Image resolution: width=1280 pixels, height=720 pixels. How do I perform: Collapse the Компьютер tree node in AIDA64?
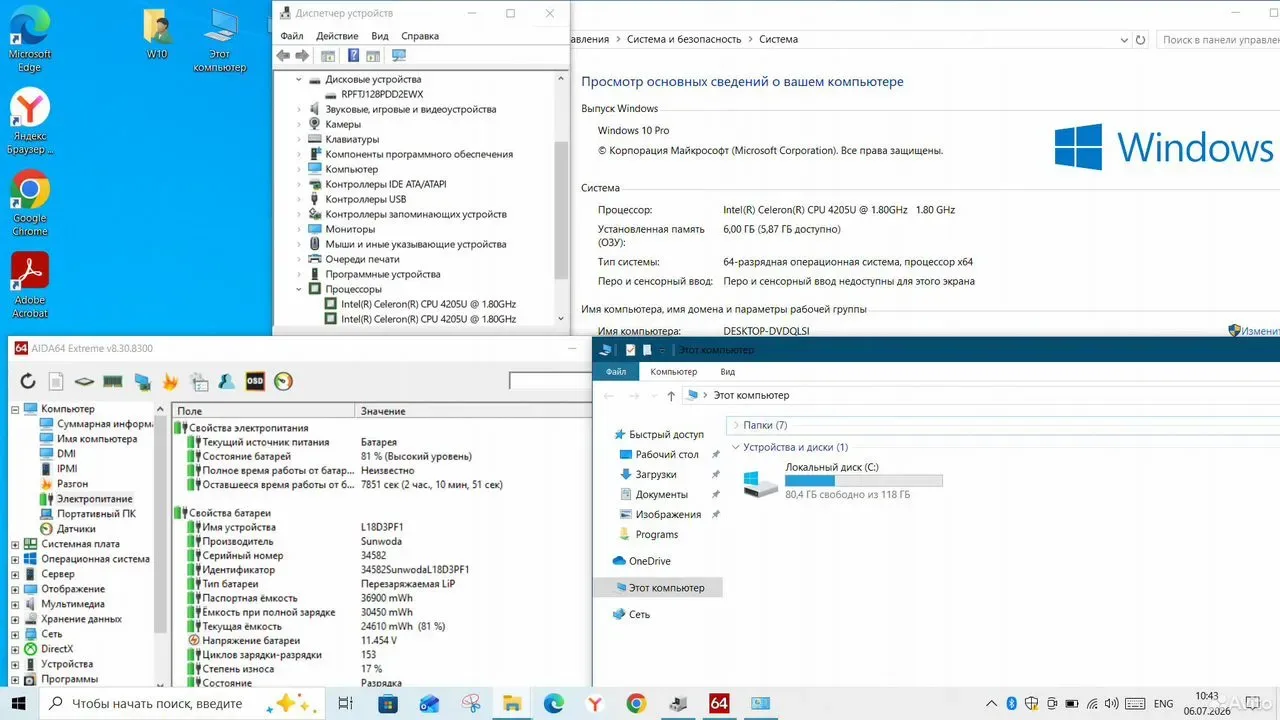click(15, 409)
